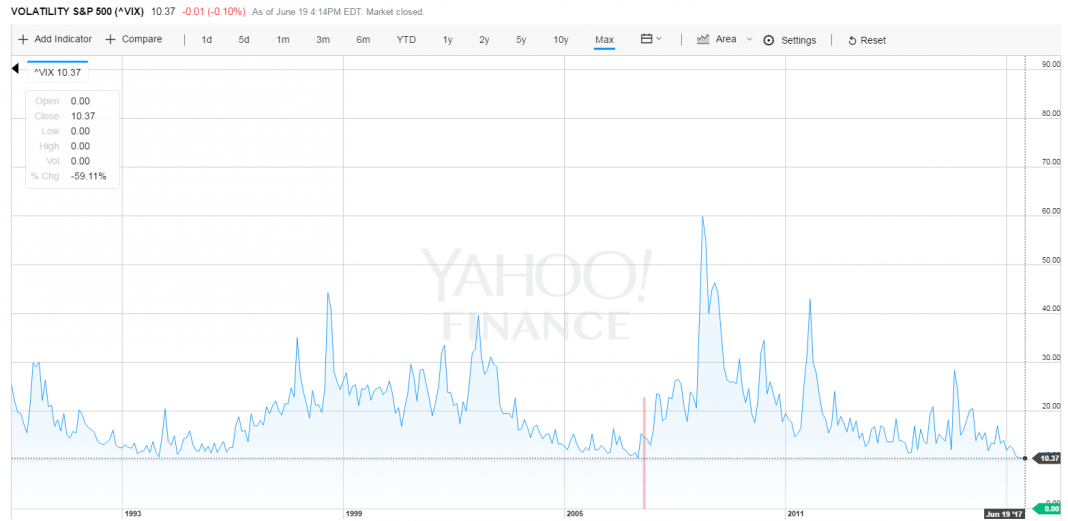Click the Jun 19 '17 date label
1068x521 pixels.
click(1005, 514)
